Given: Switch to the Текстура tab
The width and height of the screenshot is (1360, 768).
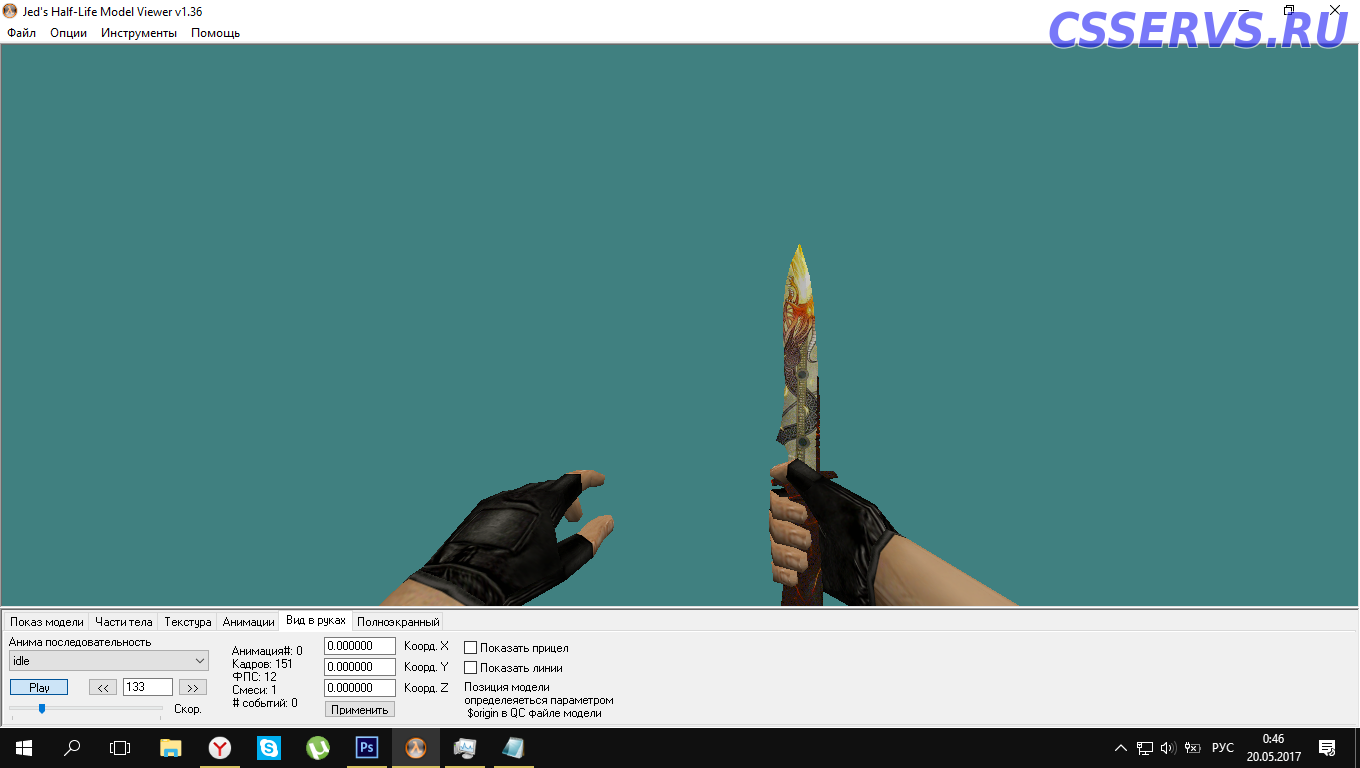Looking at the screenshot, I should tap(188, 622).
